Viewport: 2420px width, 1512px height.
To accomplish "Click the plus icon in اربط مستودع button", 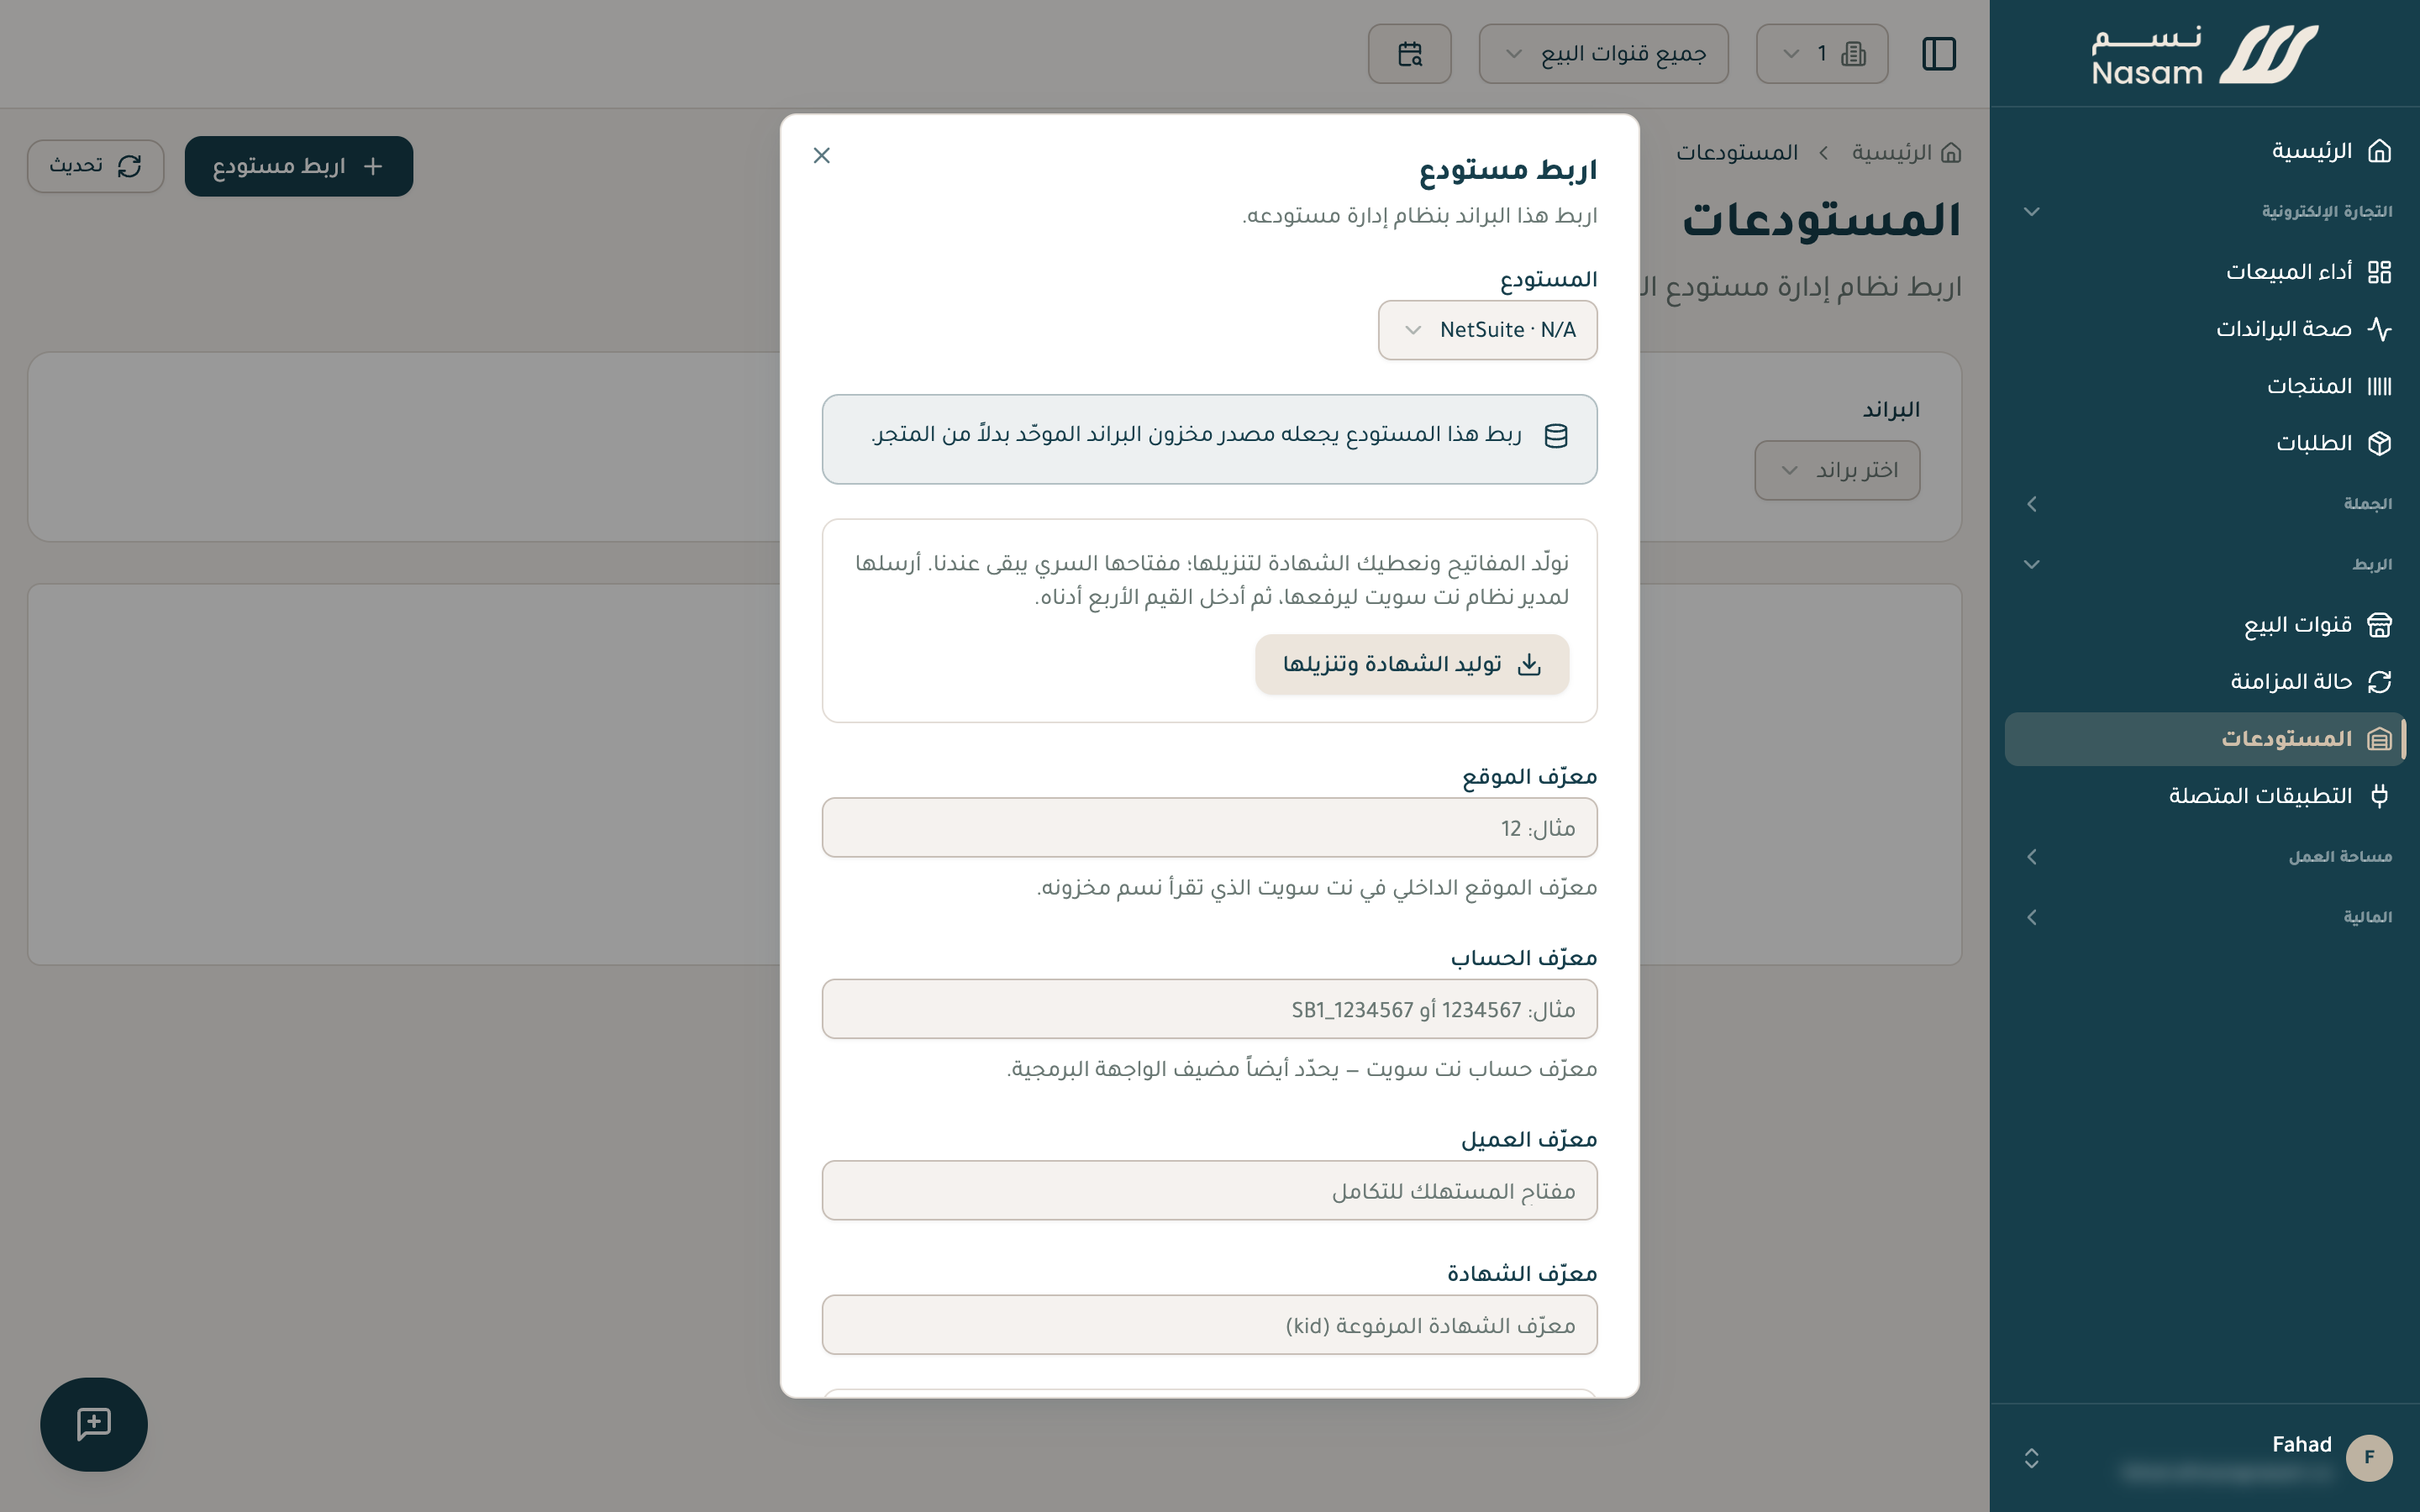I will pos(373,166).
